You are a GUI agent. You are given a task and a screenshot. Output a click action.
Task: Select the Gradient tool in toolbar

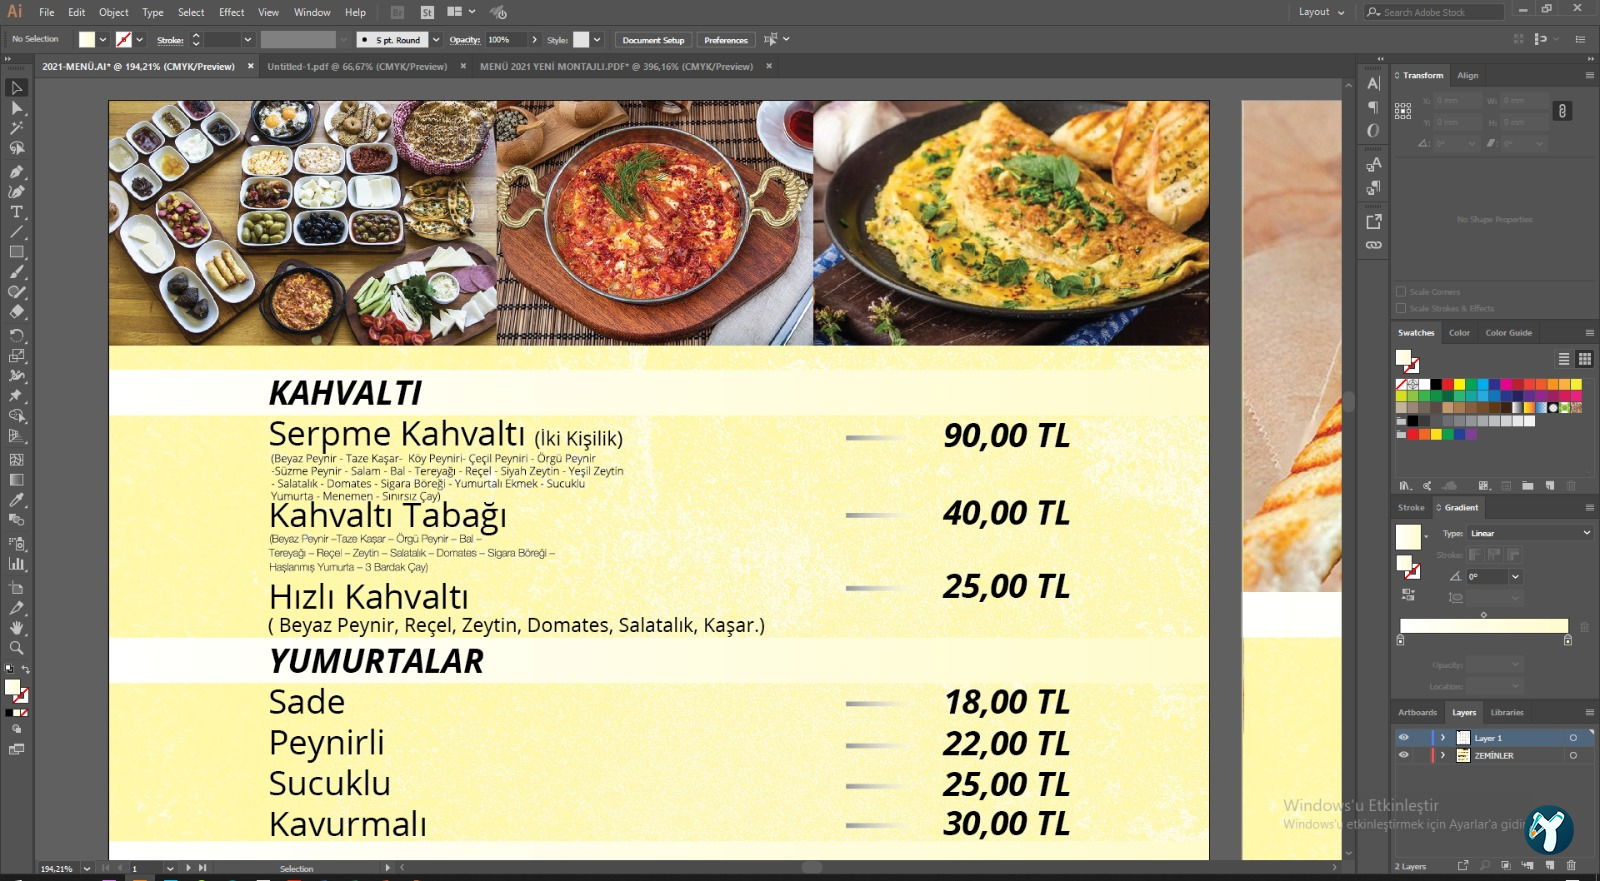16,480
